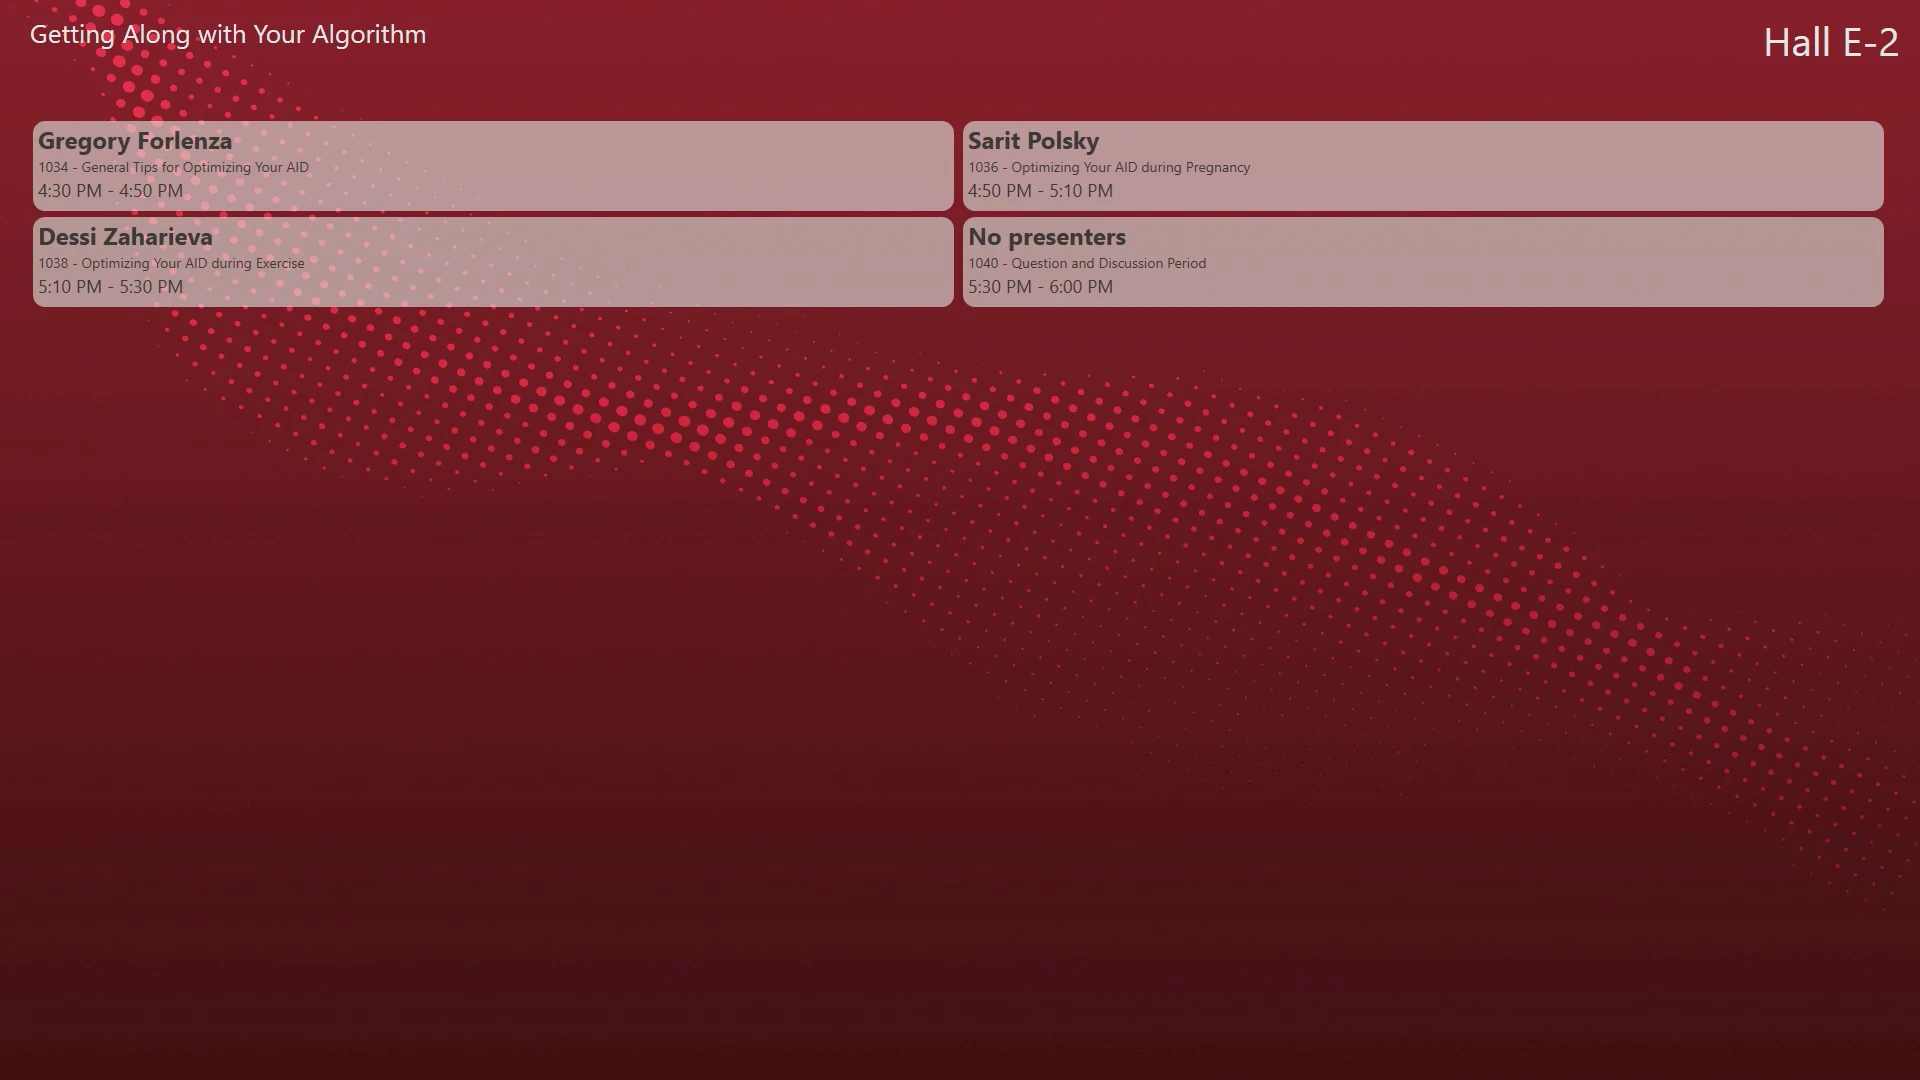This screenshot has height=1080, width=1920.
Task: Click the 5:30 PM - 6:00 PM time slot
Action: pos(1040,287)
